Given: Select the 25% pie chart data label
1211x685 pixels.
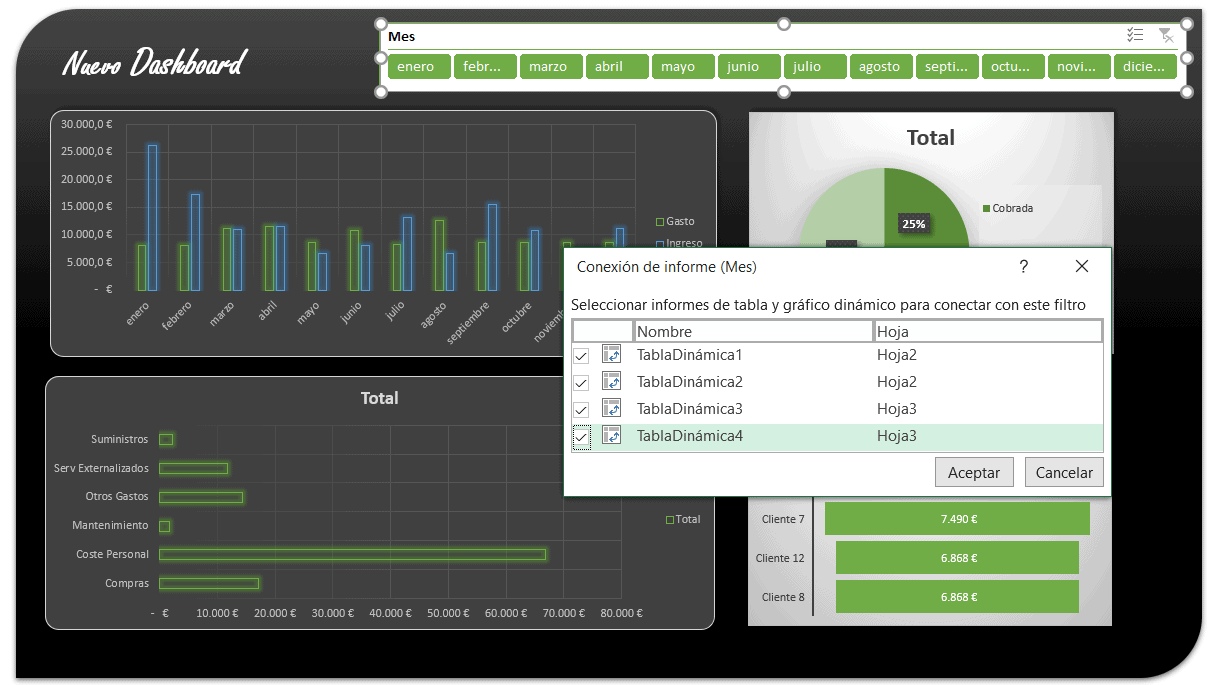Looking at the screenshot, I should click(914, 224).
